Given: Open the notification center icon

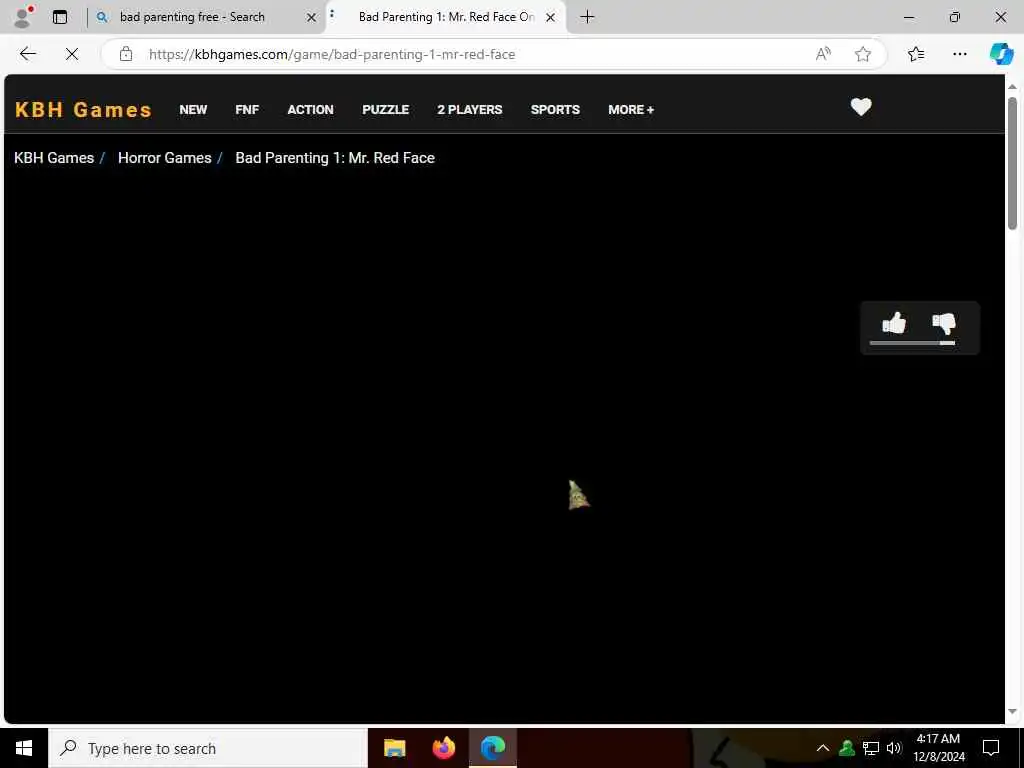Looking at the screenshot, I should [991, 748].
